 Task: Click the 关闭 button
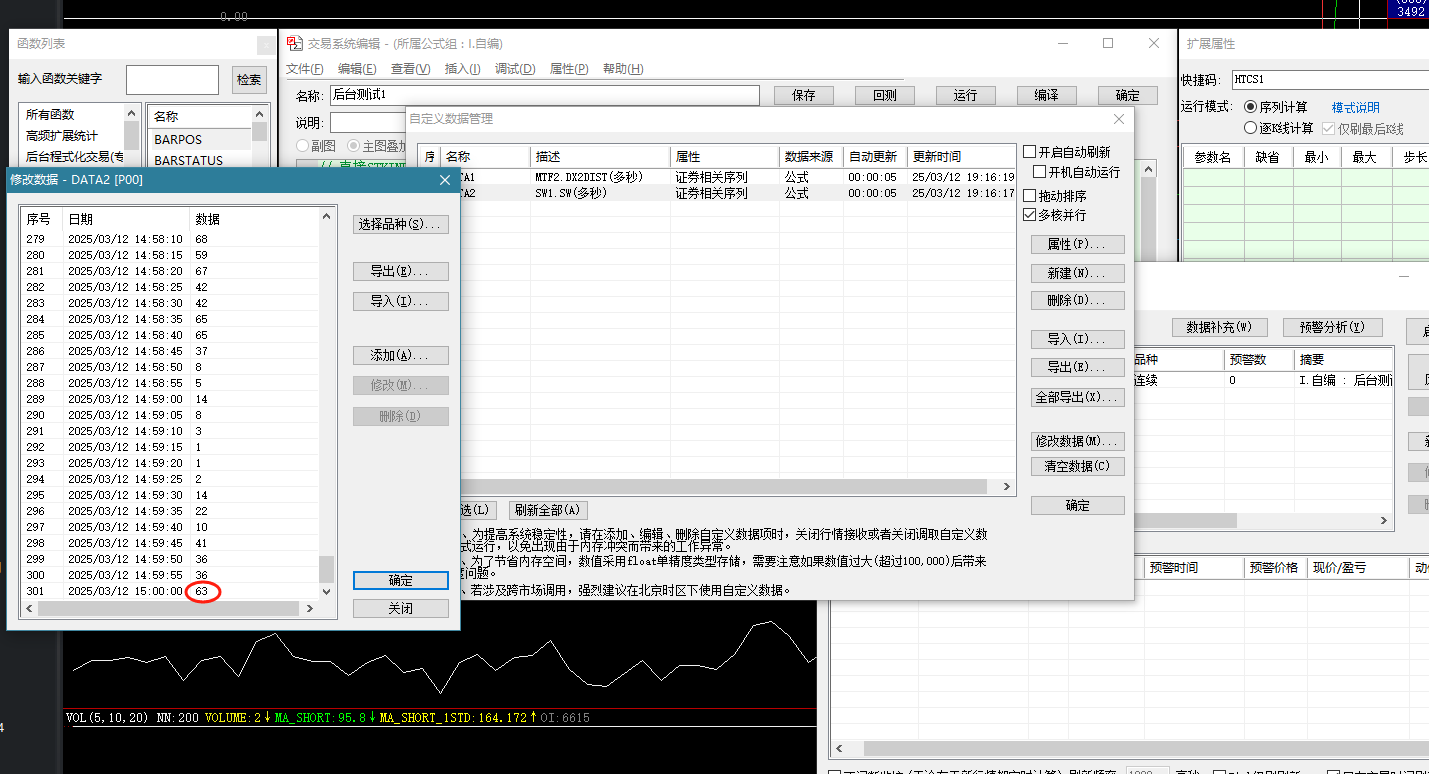401,608
